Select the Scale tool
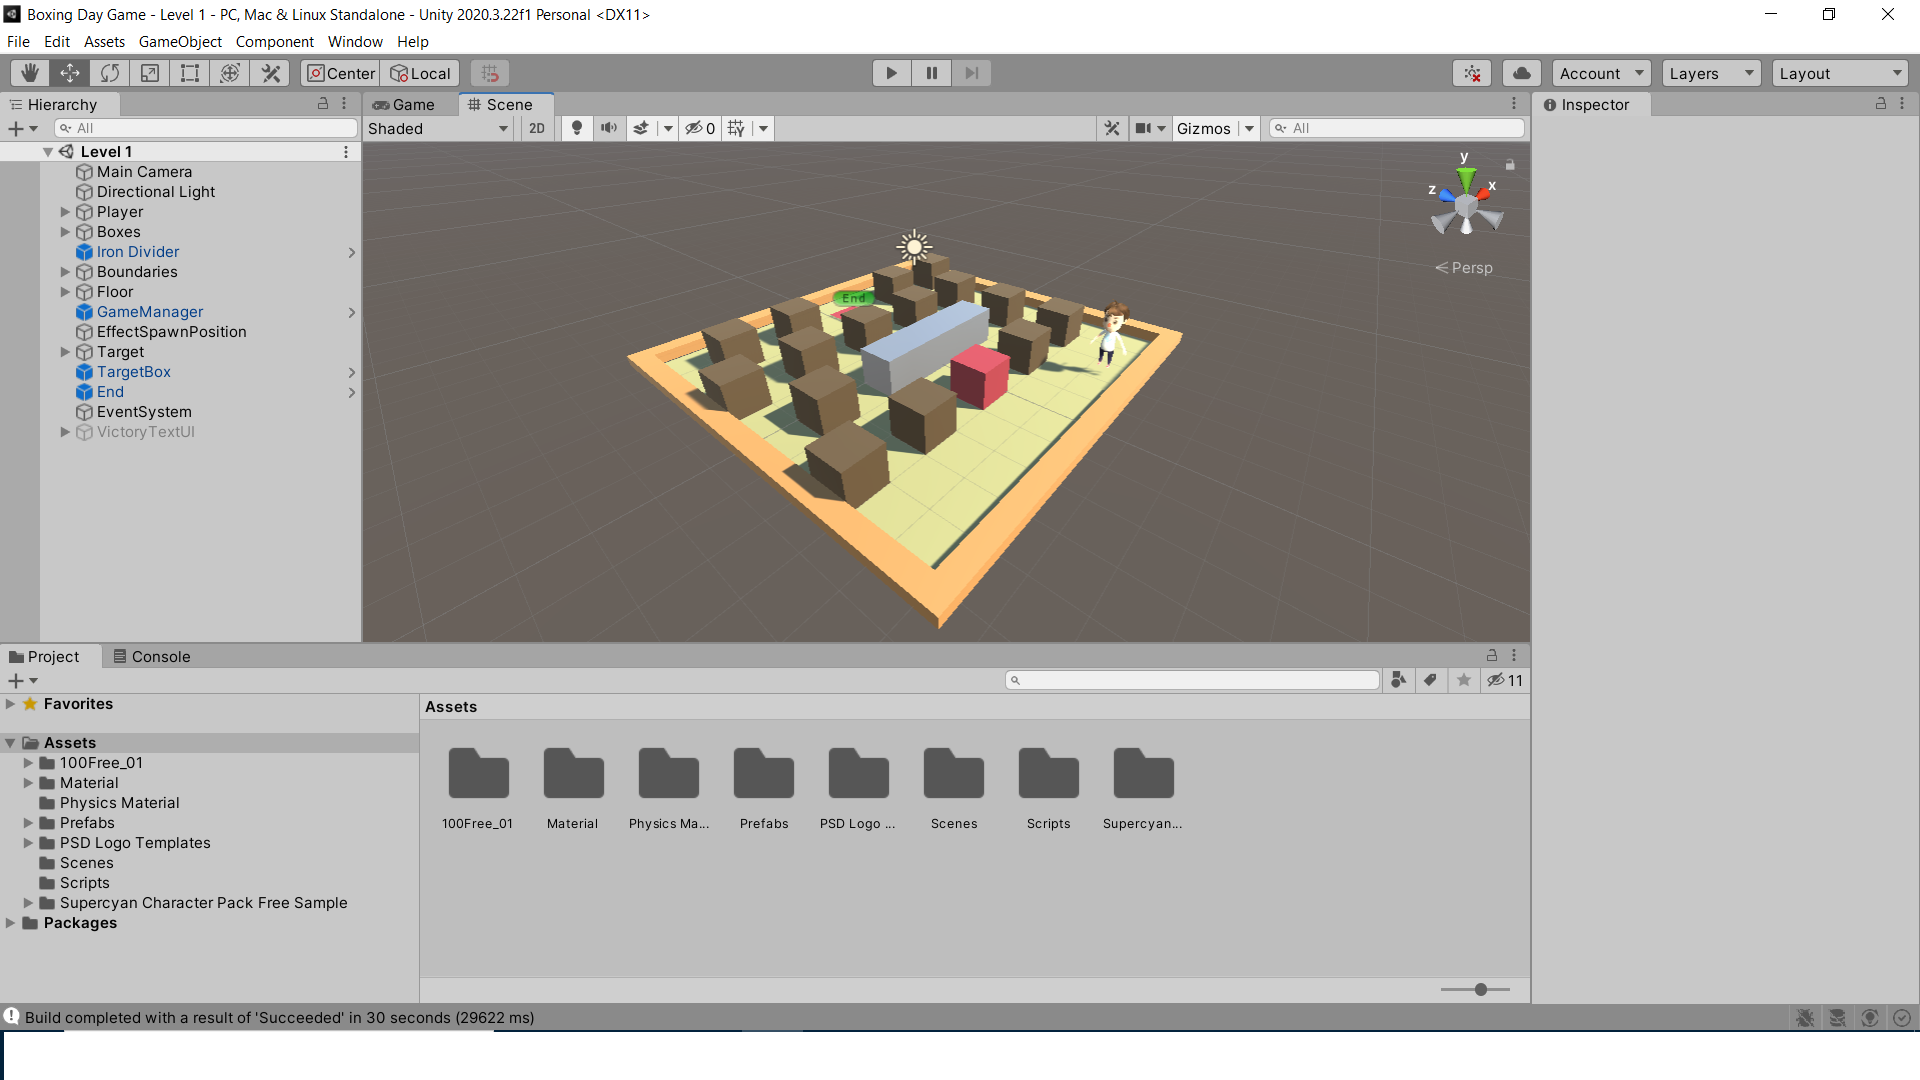The image size is (1920, 1080). (x=149, y=72)
